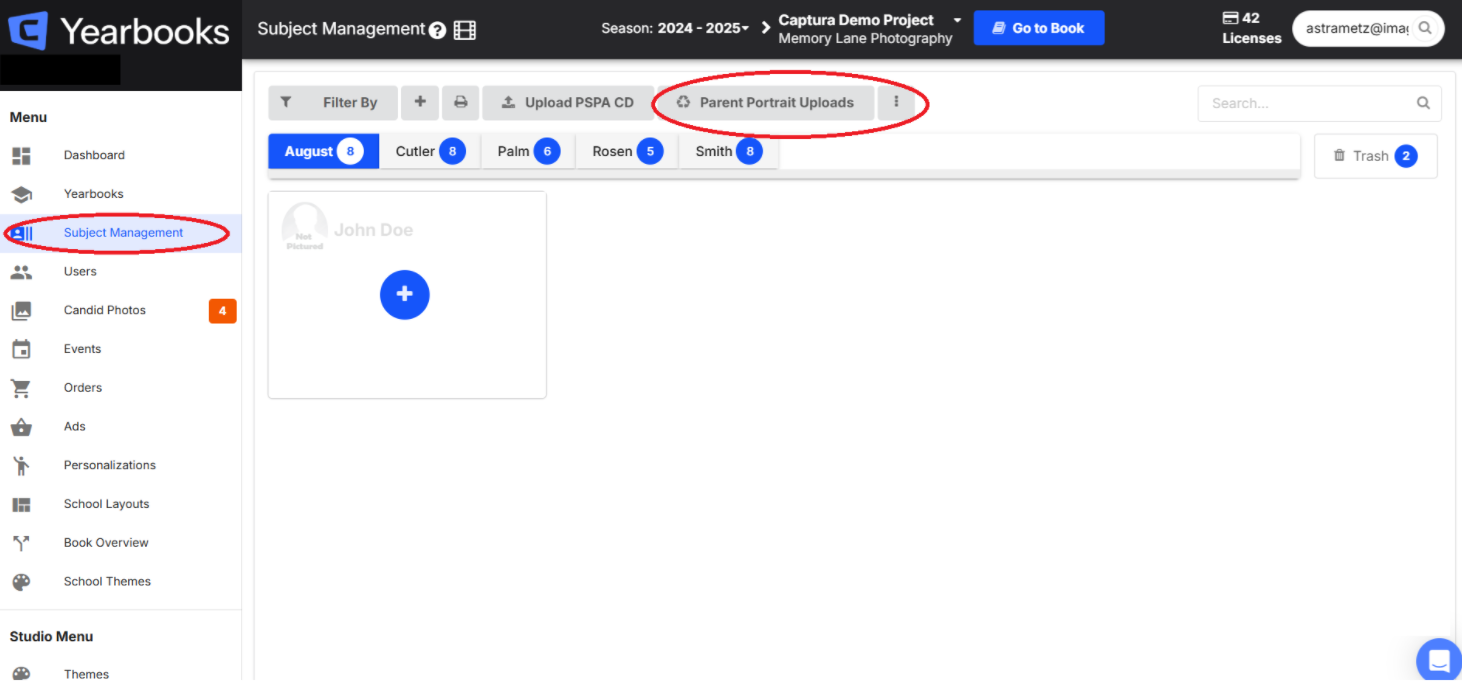Switch to the Cutler tab

pos(430,152)
